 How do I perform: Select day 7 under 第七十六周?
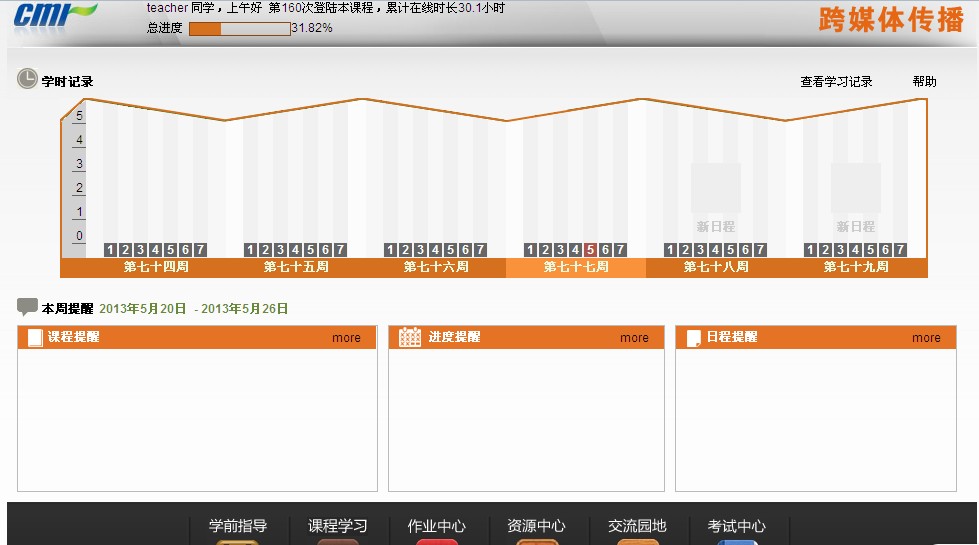480,250
